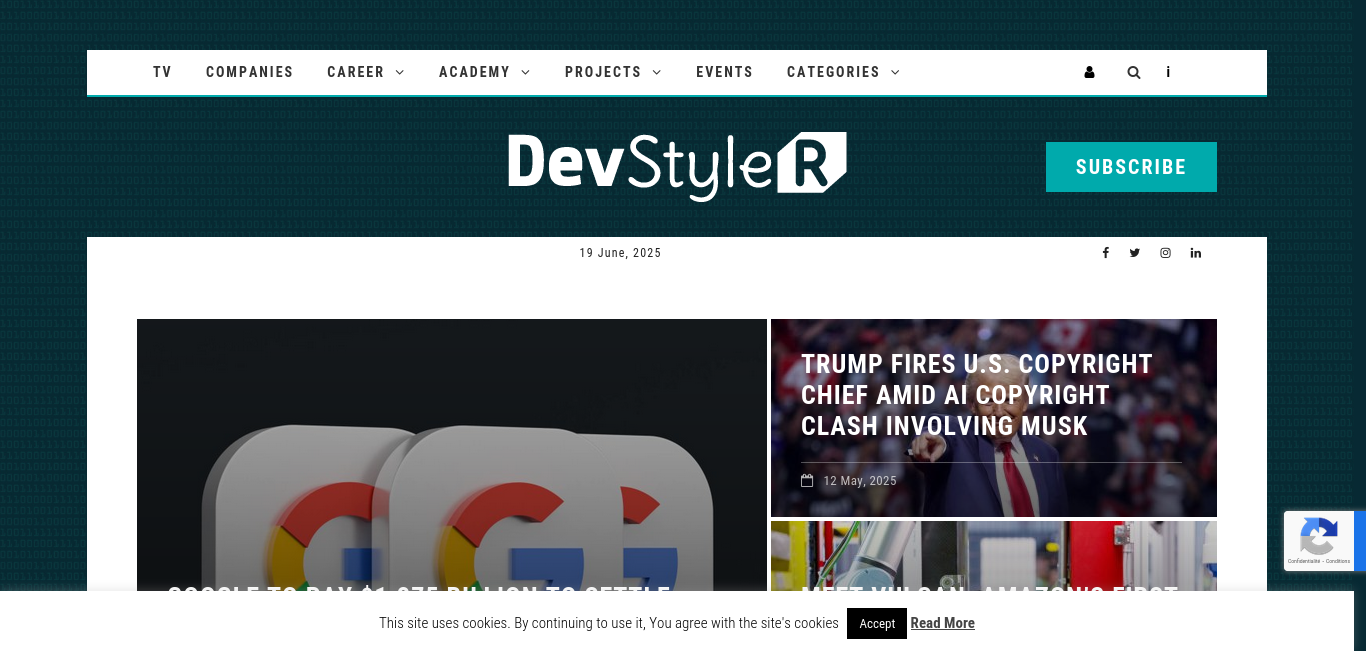
Task: Visit the Twitter social icon
Action: 1134,253
